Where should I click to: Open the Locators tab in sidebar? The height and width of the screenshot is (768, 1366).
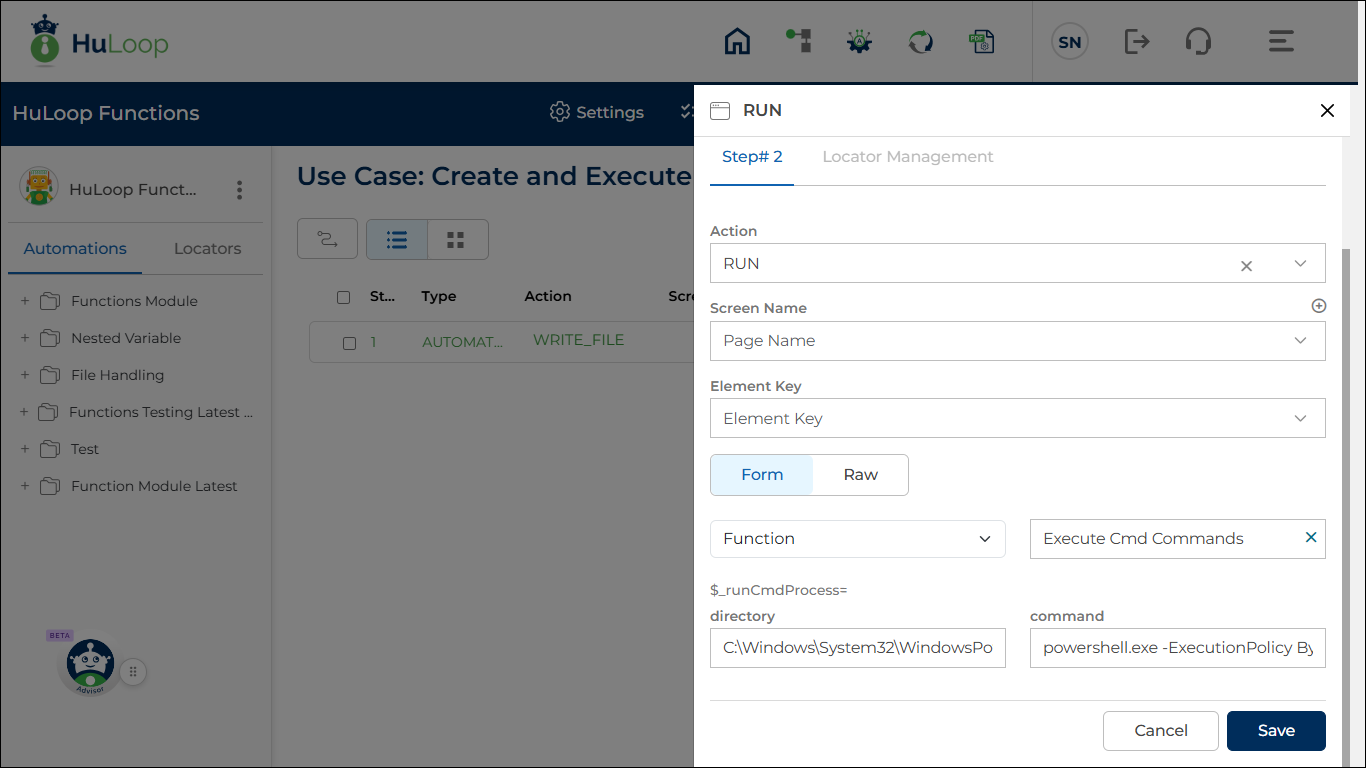(207, 249)
